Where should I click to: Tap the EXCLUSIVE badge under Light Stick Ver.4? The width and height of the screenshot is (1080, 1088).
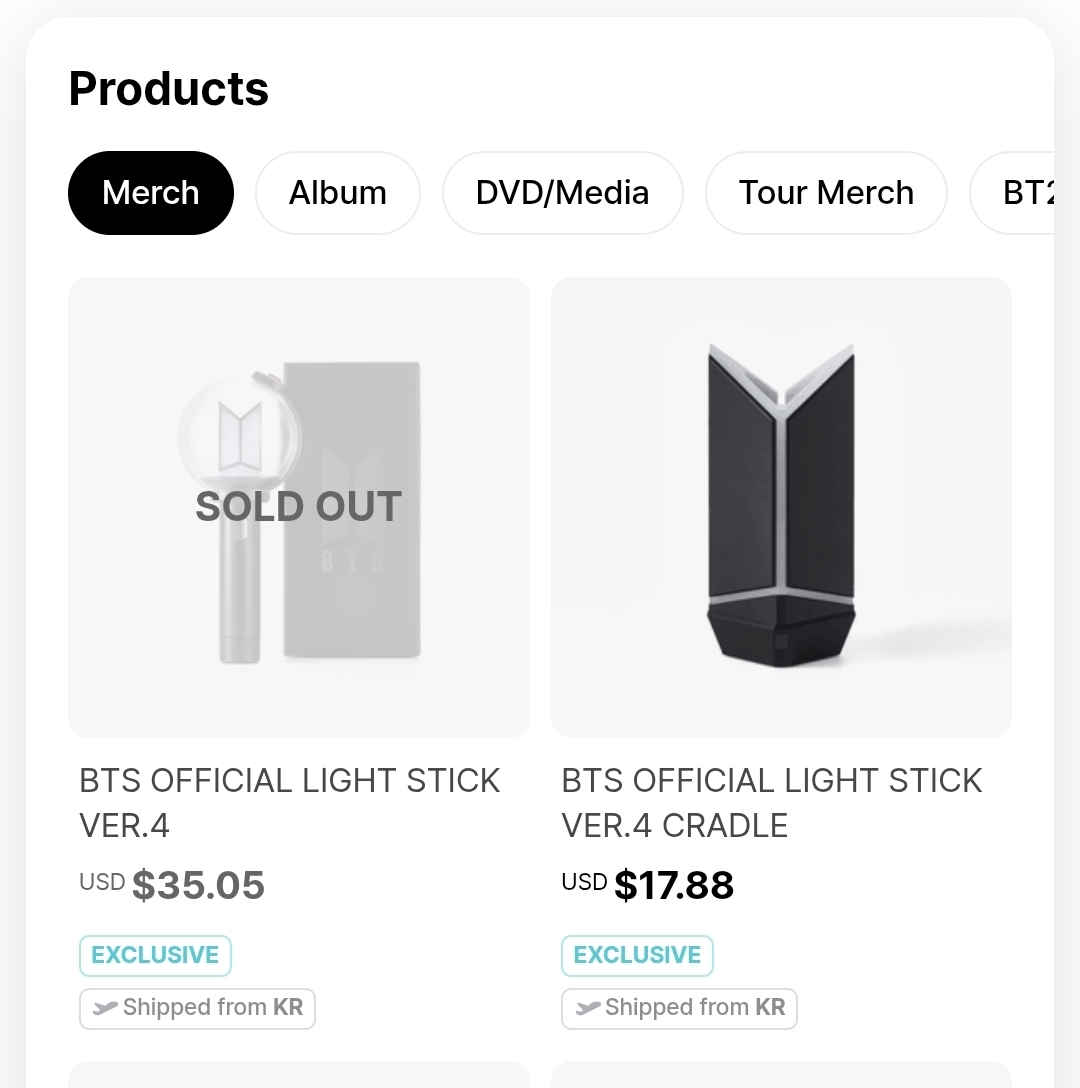[155, 955]
